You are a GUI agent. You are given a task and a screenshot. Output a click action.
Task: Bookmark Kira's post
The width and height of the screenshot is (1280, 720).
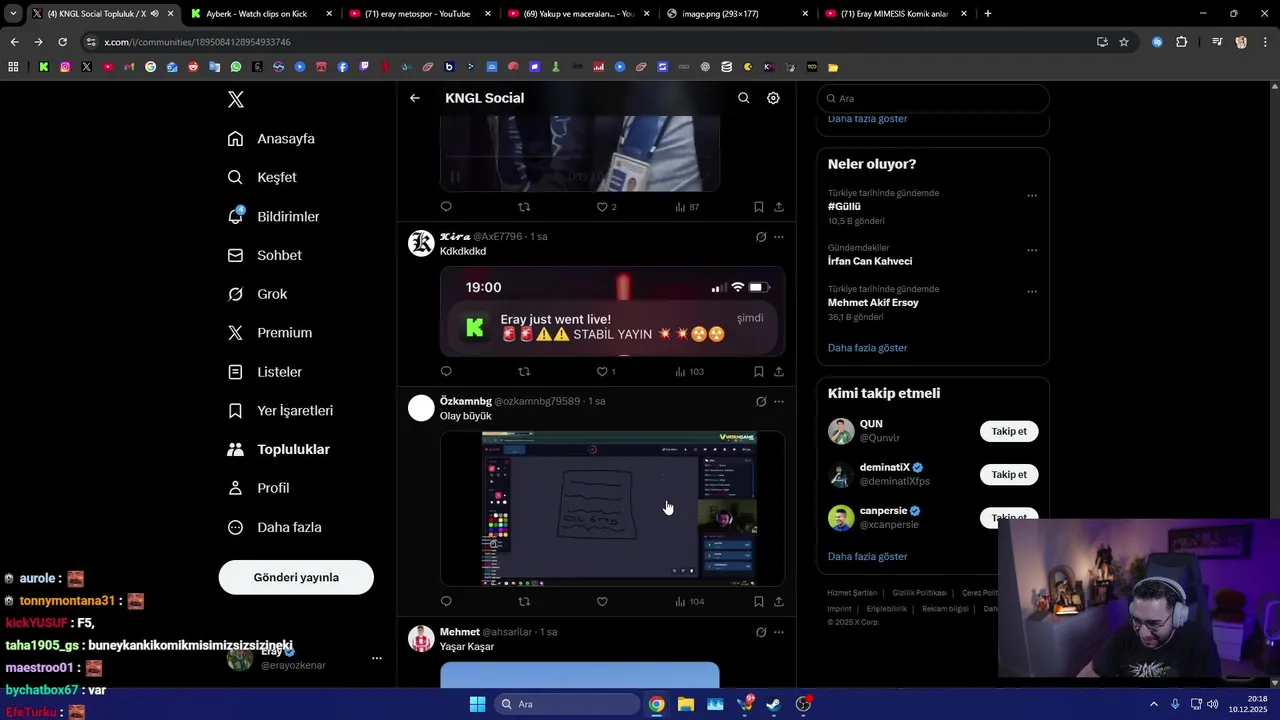point(759,371)
